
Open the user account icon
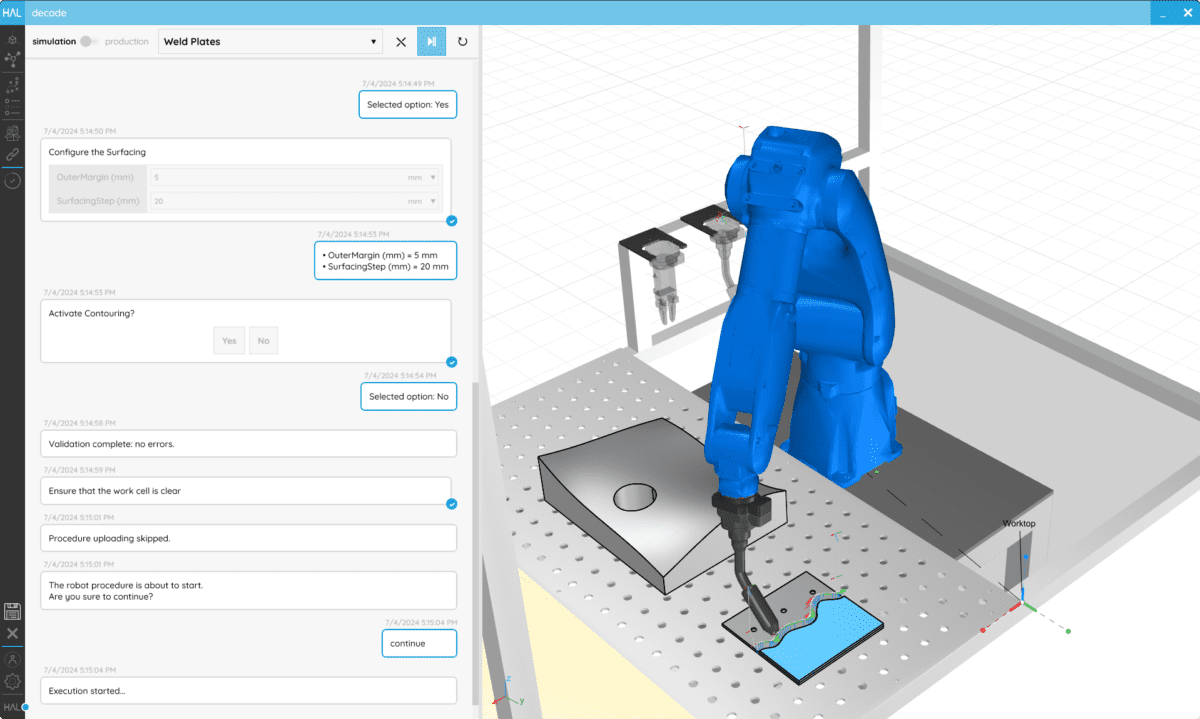[12, 660]
